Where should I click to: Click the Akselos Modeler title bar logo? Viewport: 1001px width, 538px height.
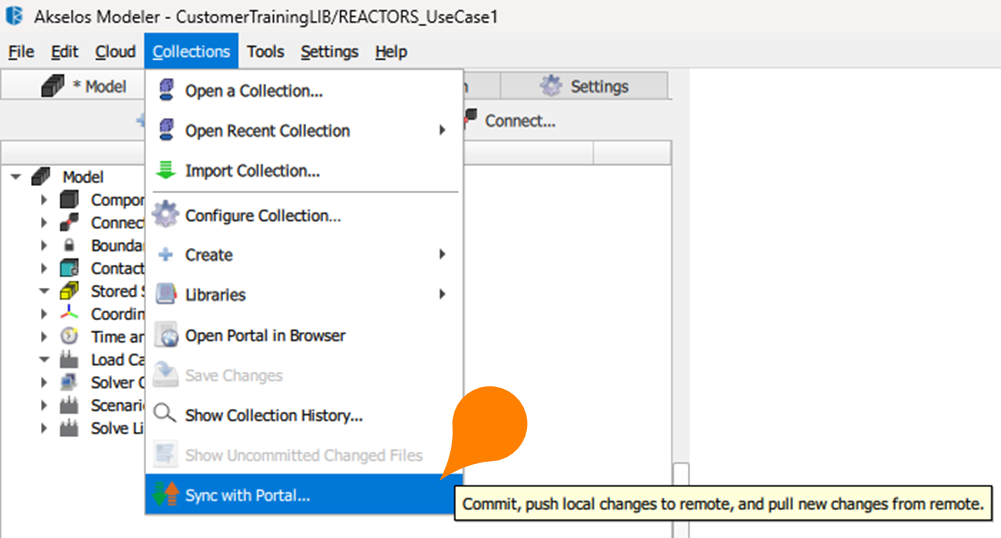tap(14, 15)
